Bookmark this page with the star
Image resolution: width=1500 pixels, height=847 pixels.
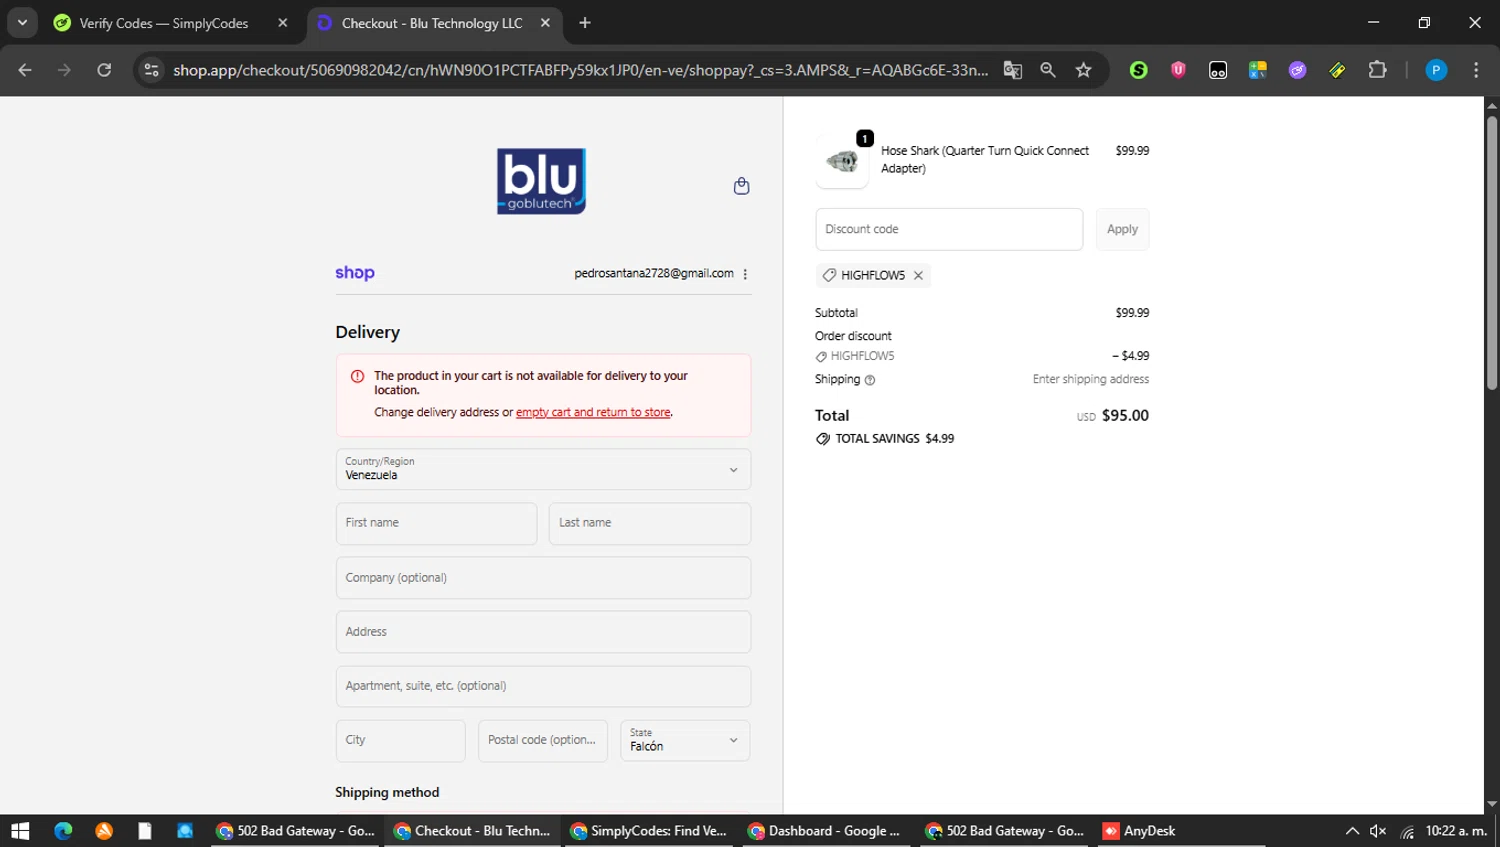coord(1083,70)
